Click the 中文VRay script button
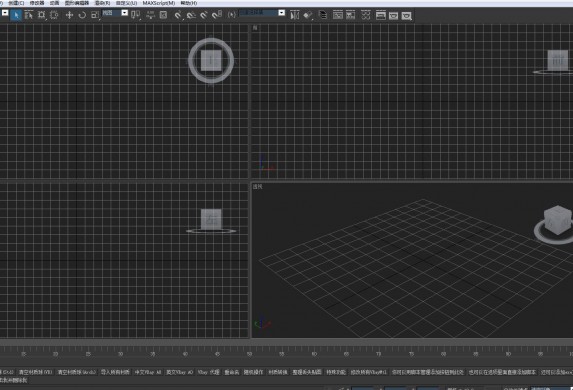This screenshot has height=390, width=573. [148, 372]
